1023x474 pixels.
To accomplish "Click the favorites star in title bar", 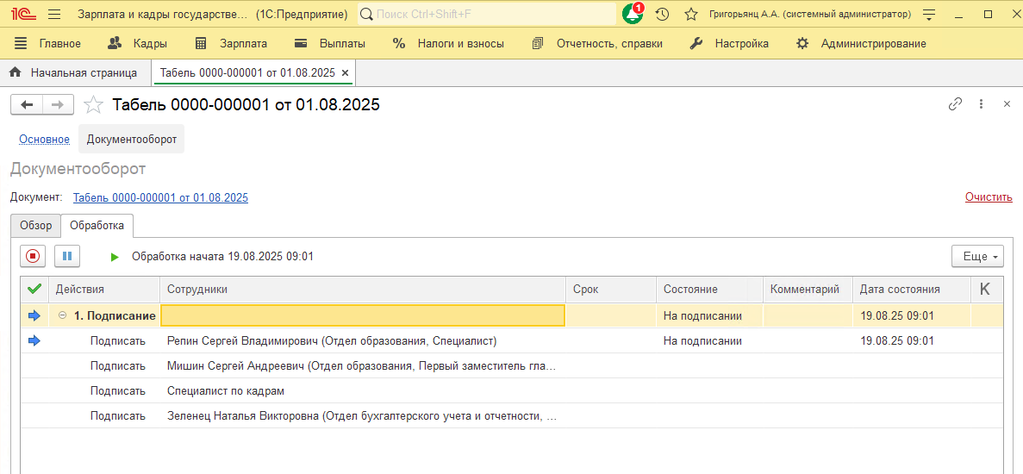I will pos(690,15).
